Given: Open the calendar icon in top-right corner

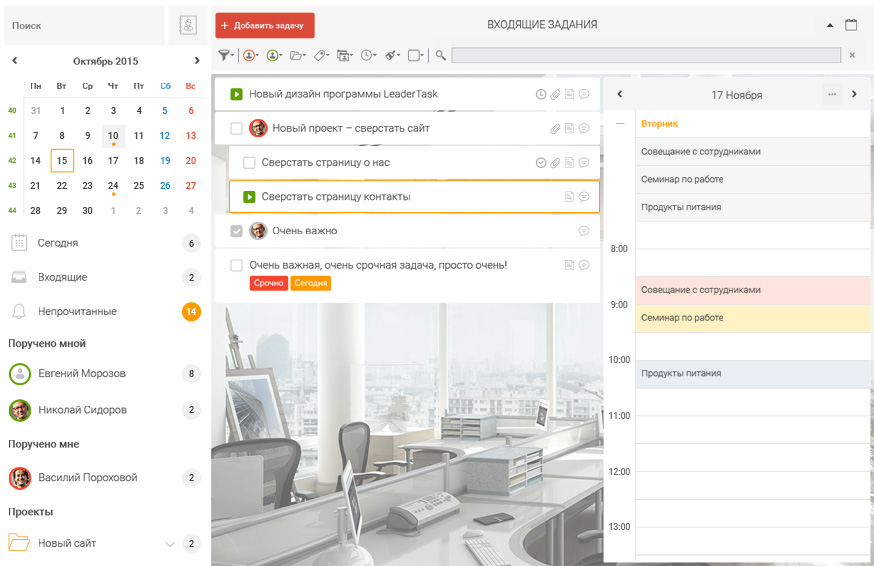Looking at the screenshot, I should 851,25.
